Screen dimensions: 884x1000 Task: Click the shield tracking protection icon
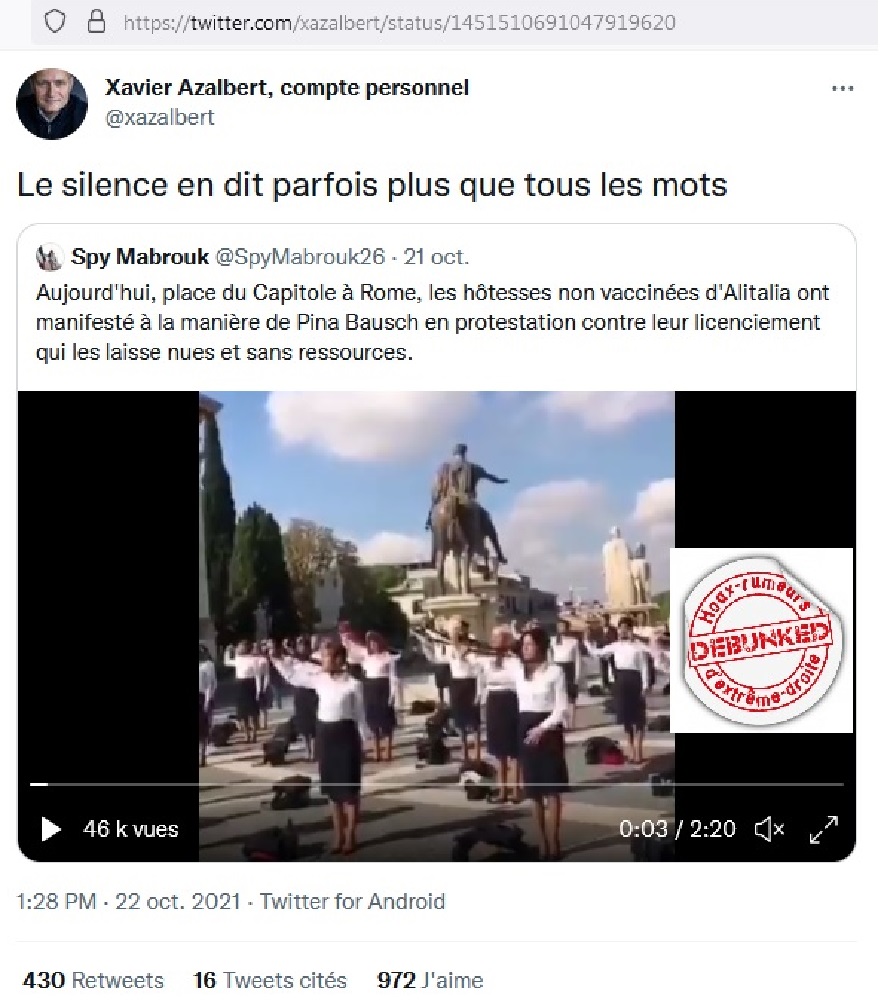[55, 22]
